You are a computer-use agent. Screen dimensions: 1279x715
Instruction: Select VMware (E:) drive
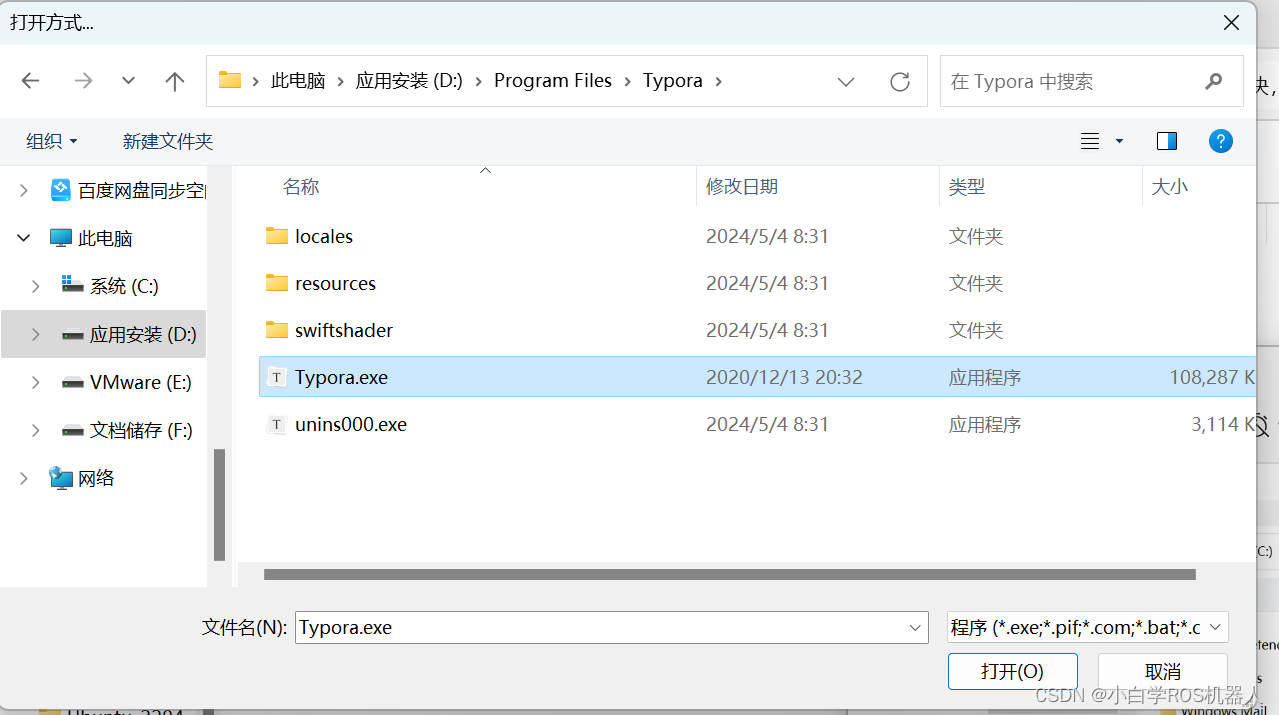tap(141, 382)
